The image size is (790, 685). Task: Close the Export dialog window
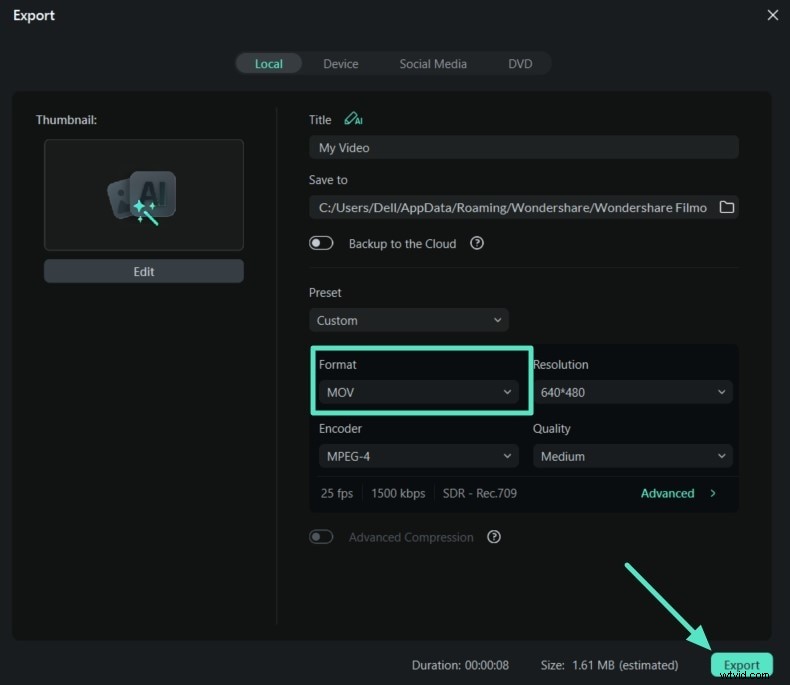(x=772, y=15)
